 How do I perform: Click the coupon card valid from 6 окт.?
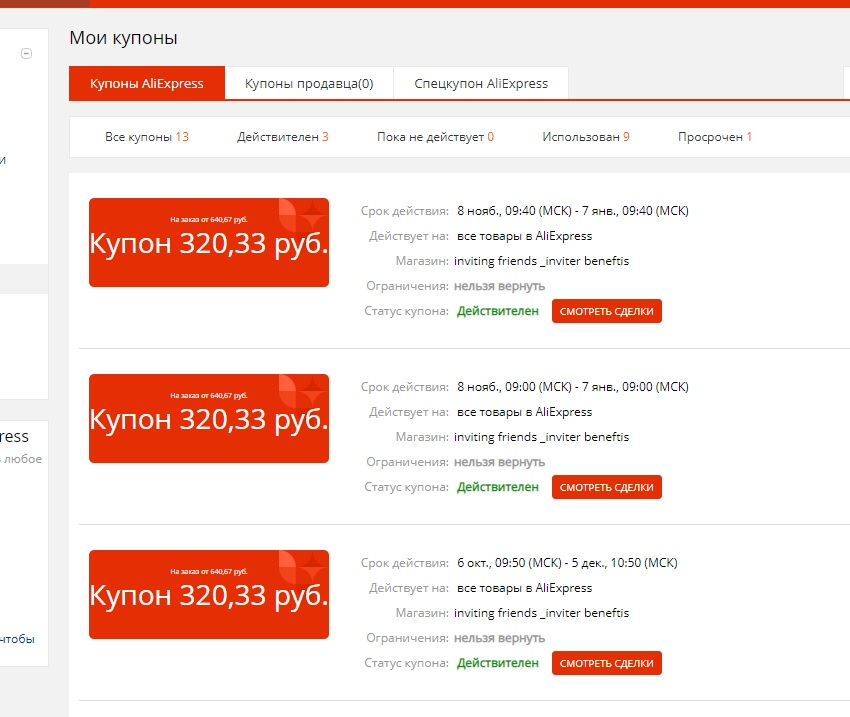(x=209, y=595)
